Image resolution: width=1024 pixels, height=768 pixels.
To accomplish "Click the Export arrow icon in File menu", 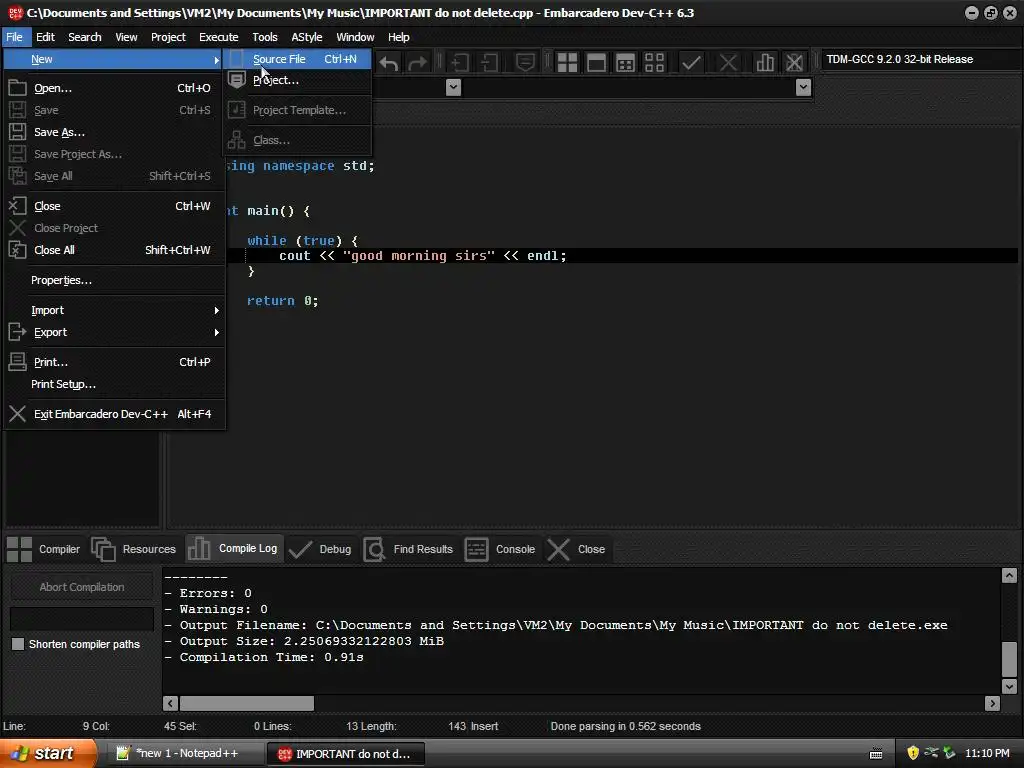I will (18, 332).
